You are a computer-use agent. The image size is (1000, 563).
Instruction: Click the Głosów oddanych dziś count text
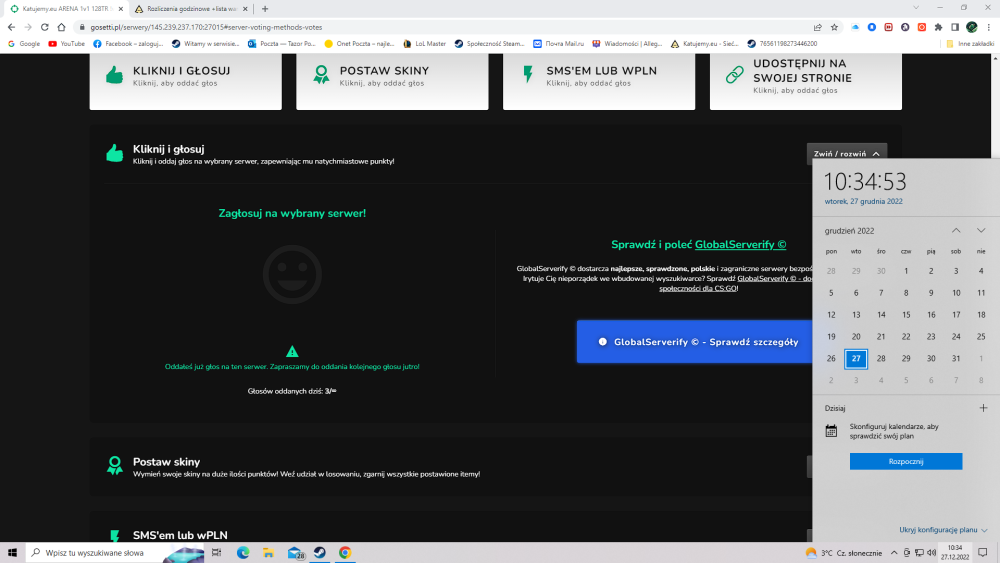(x=292, y=391)
